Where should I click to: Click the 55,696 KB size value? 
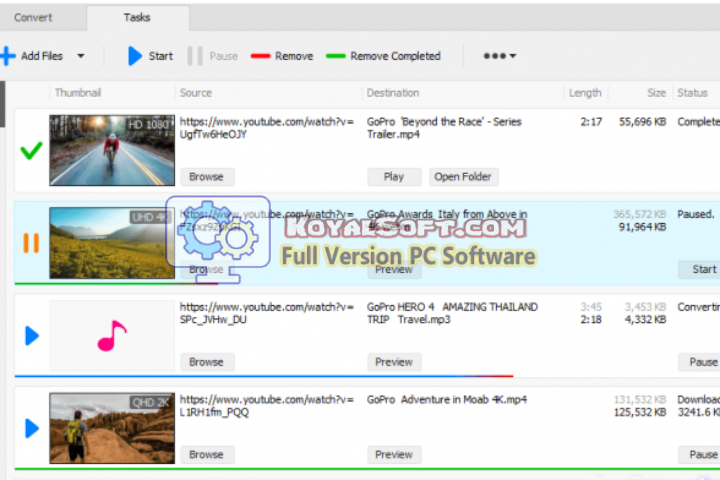pos(642,122)
